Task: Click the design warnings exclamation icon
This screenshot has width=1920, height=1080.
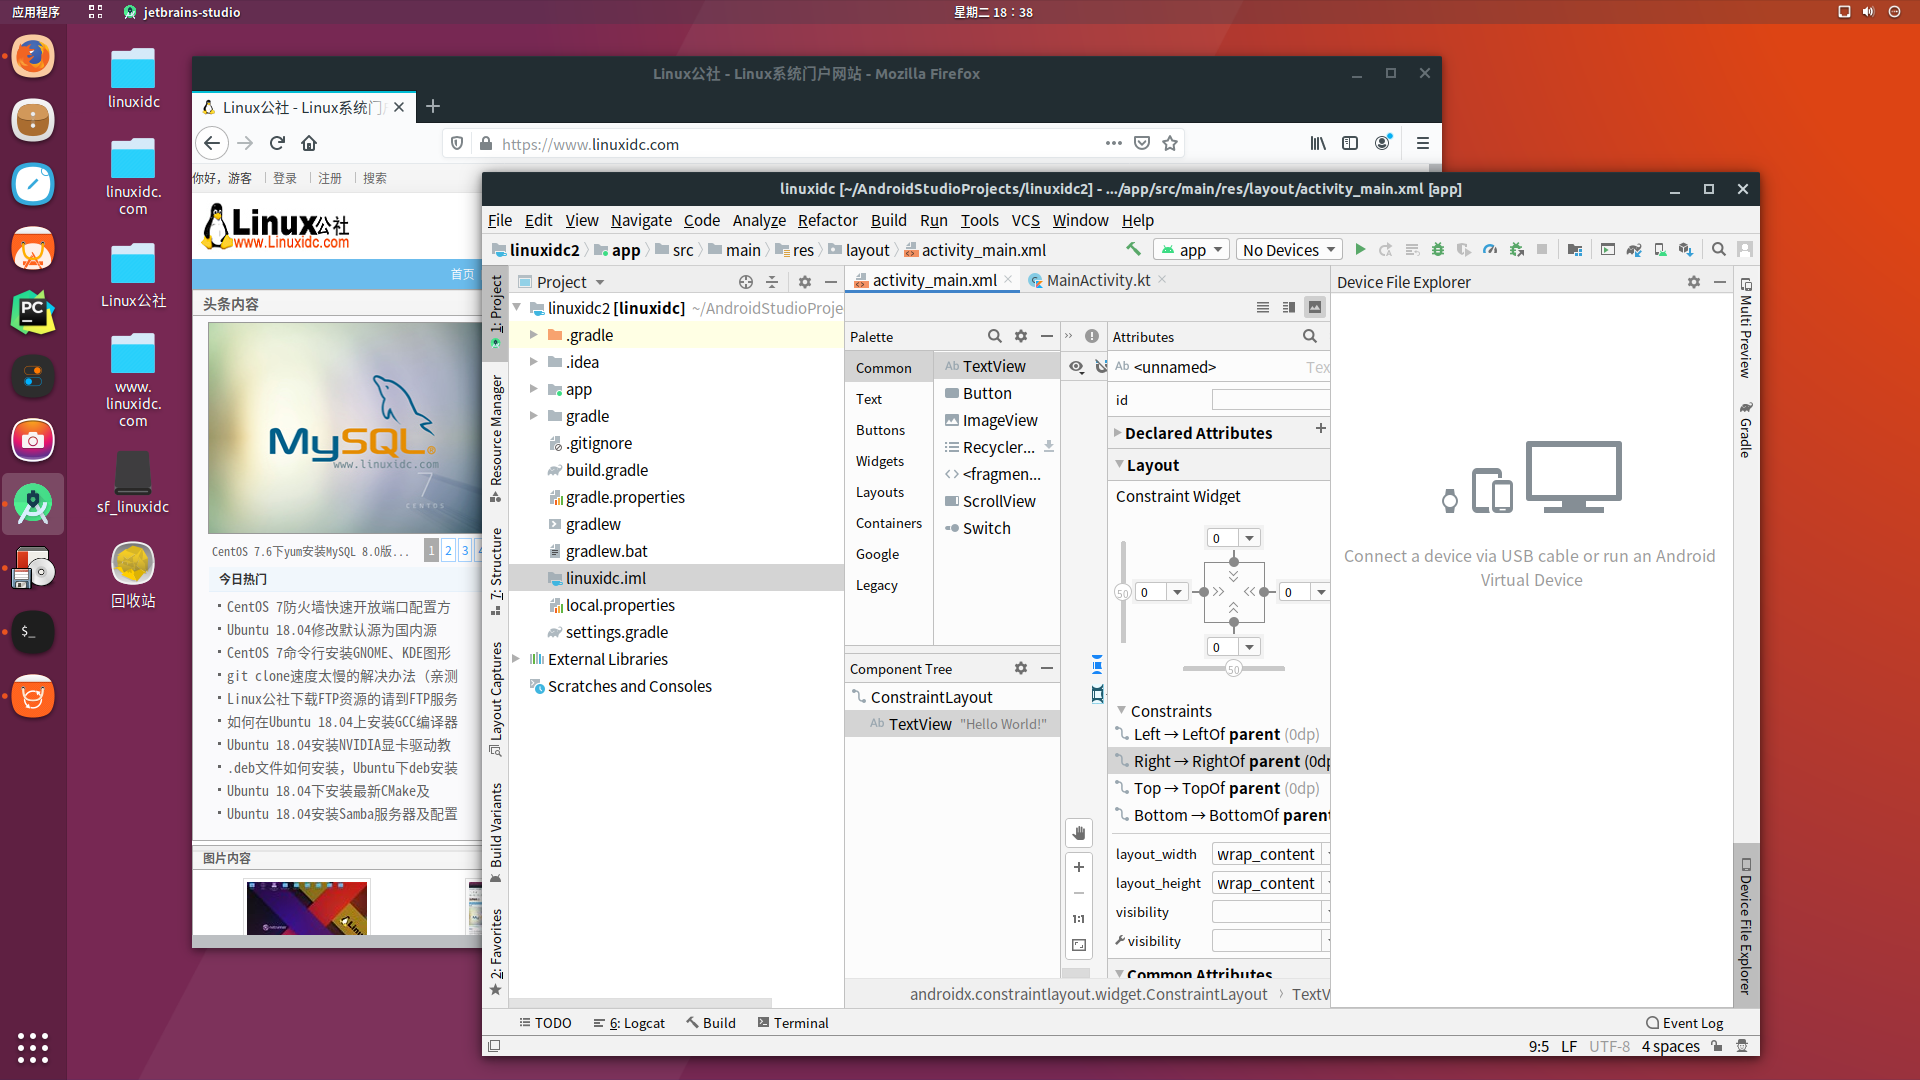Action: 1092,336
